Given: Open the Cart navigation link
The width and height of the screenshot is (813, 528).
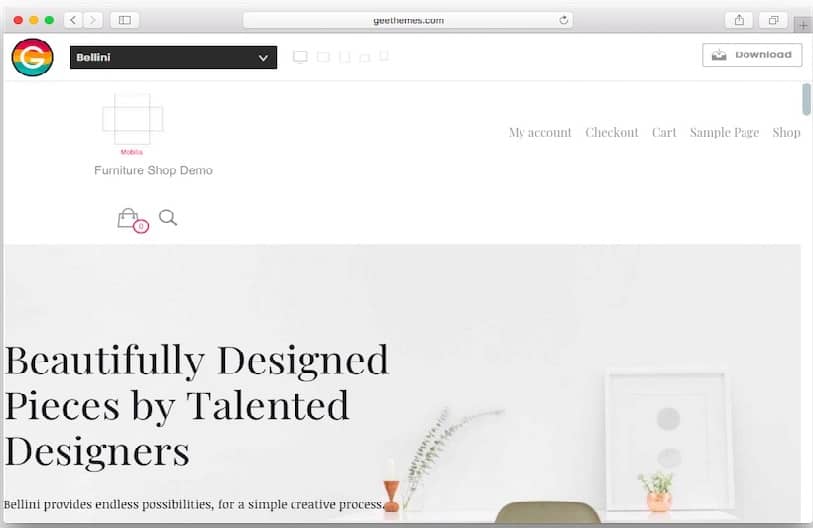Looking at the screenshot, I should (x=664, y=132).
